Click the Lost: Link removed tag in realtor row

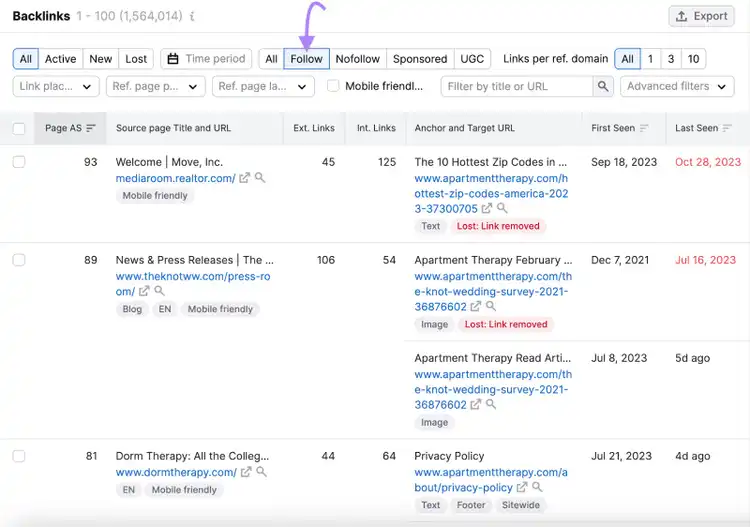coord(498,226)
